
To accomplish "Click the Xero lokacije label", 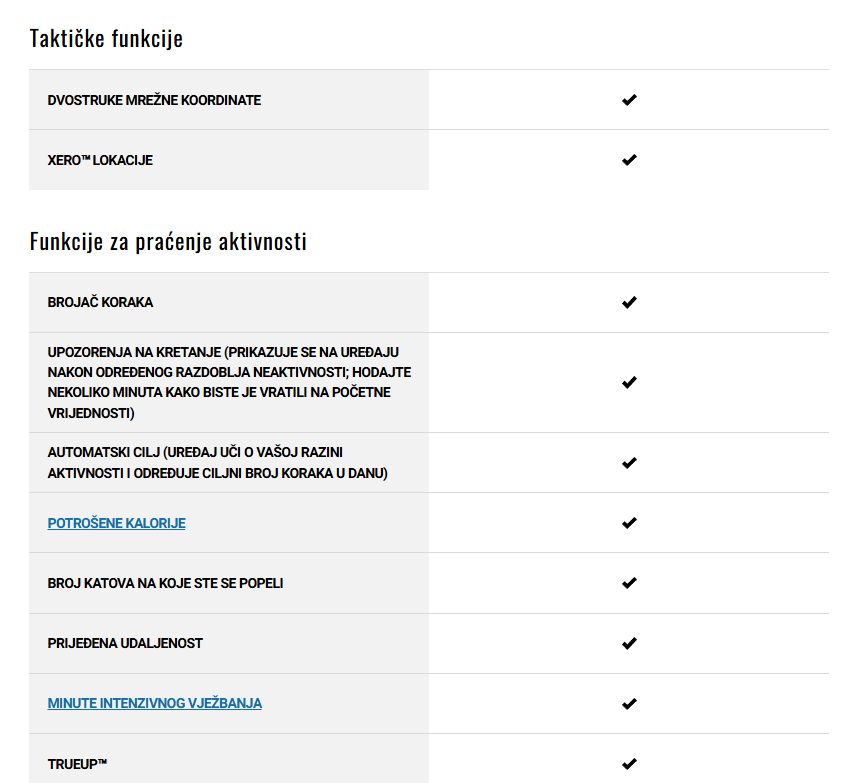I will tap(100, 160).
